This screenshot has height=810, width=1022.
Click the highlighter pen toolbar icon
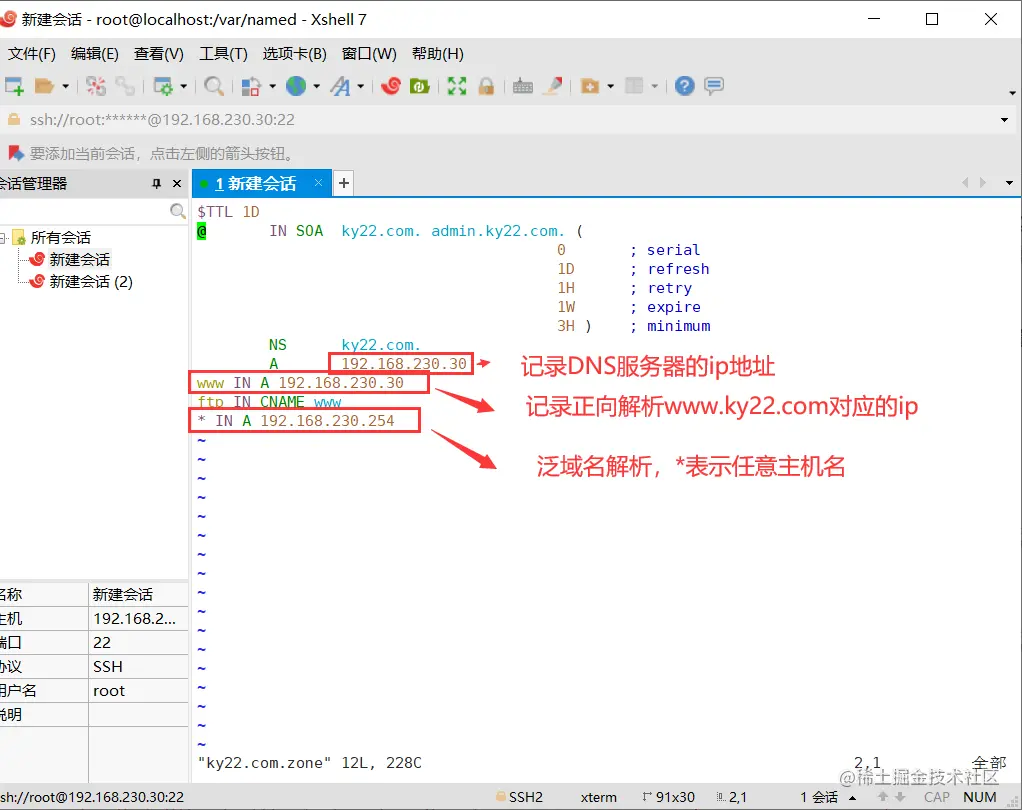tap(553, 86)
